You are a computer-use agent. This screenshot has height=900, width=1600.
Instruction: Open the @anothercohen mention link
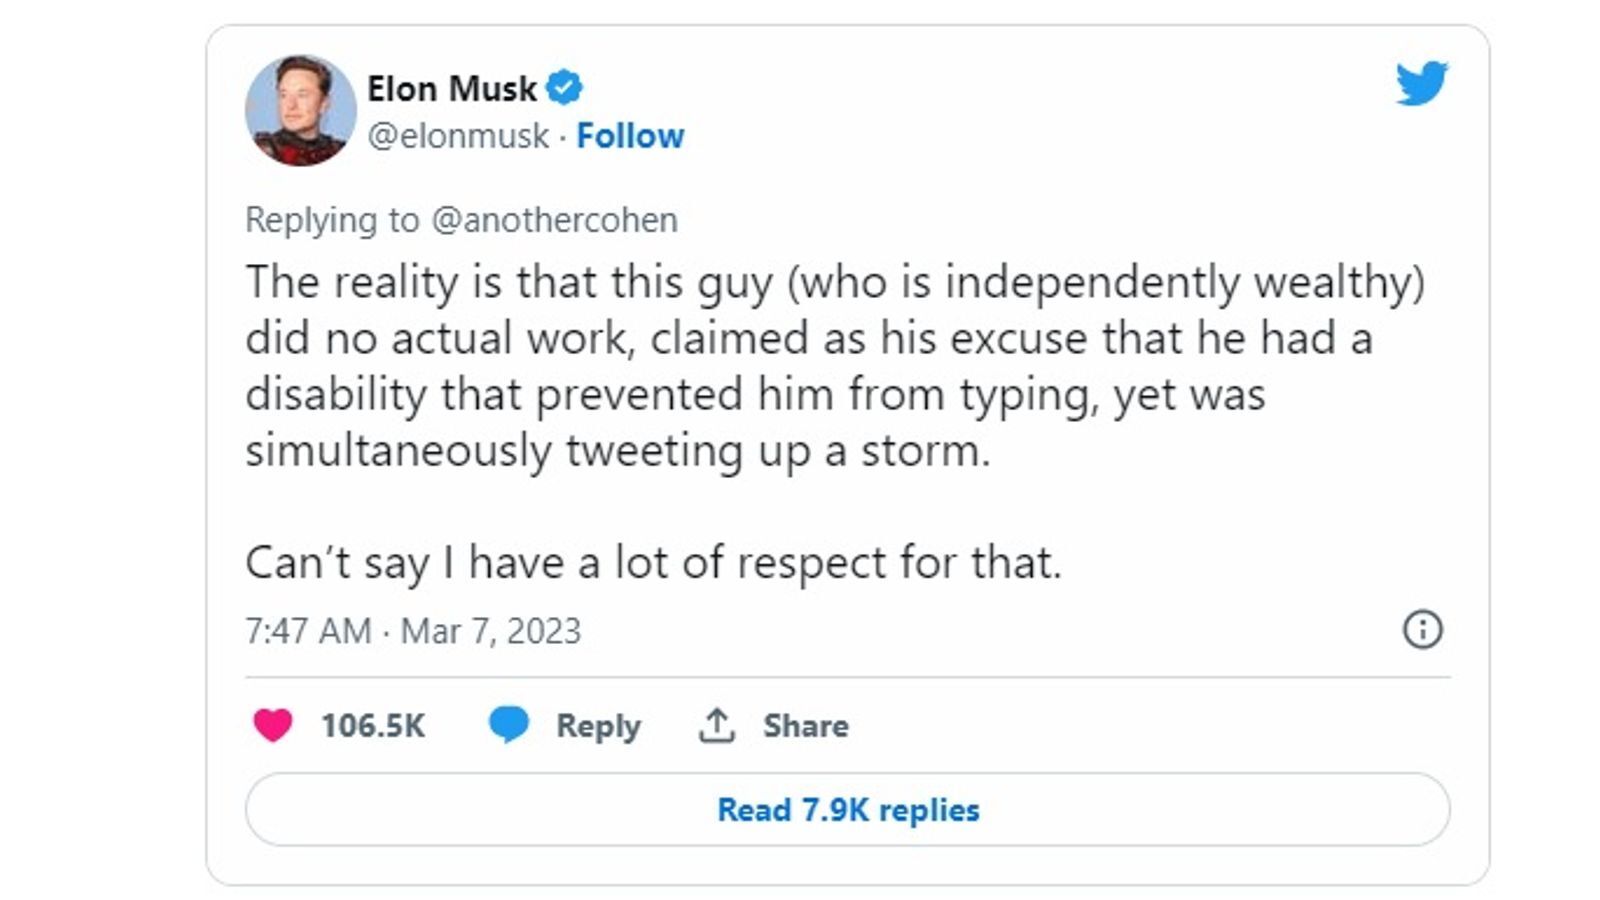(x=554, y=220)
